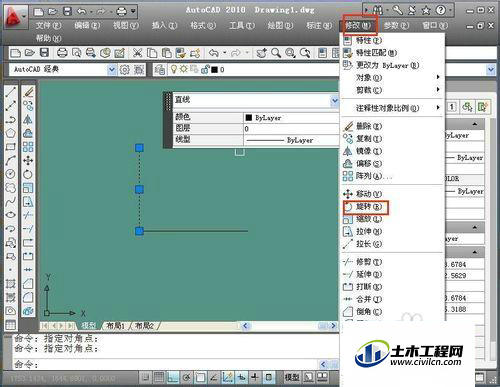The height and width of the screenshot is (387, 500).
Task: Select the Line draw tool
Action: (11, 92)
